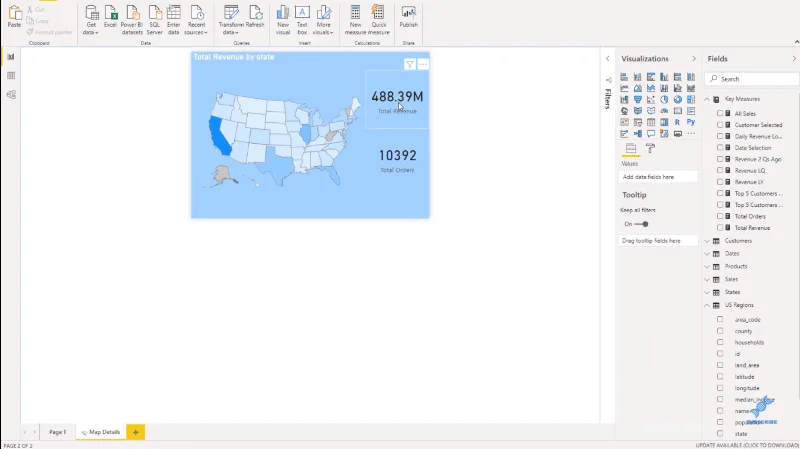Select the Donut chart visualization icon
Viewport: 800px width, 449px height.
tap(678, 99)
